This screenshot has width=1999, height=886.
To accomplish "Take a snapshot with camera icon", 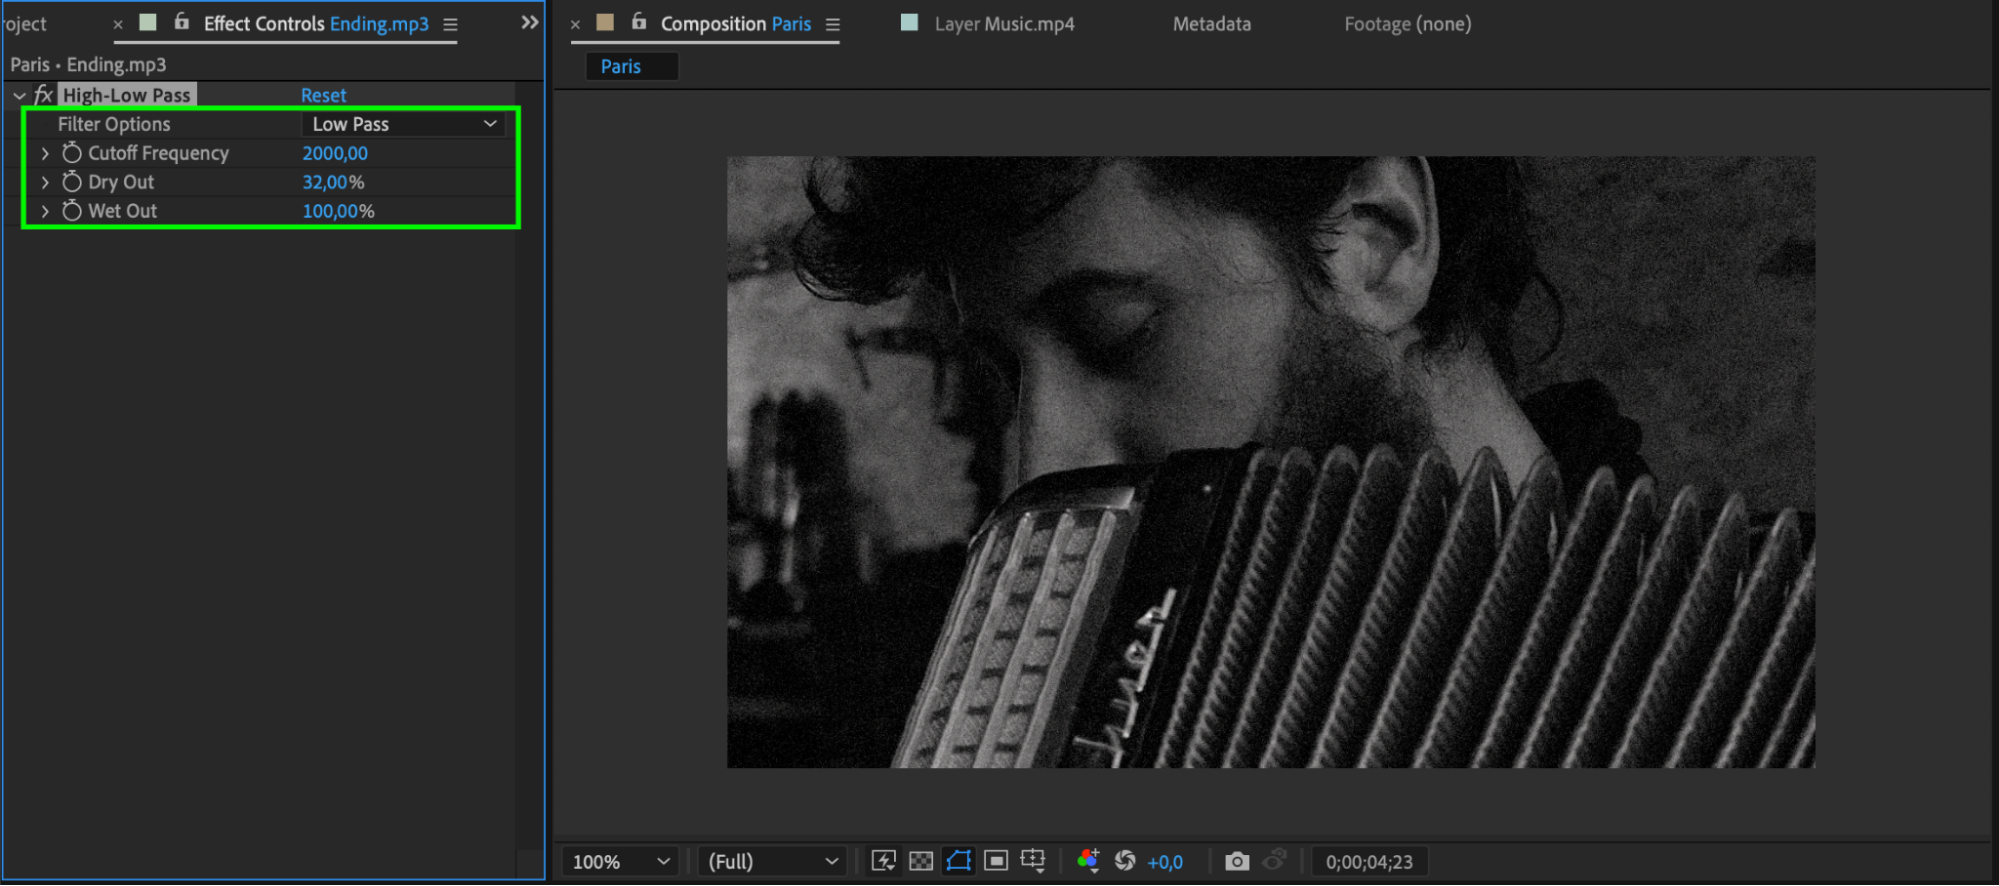I will (x=1237, y=861).
